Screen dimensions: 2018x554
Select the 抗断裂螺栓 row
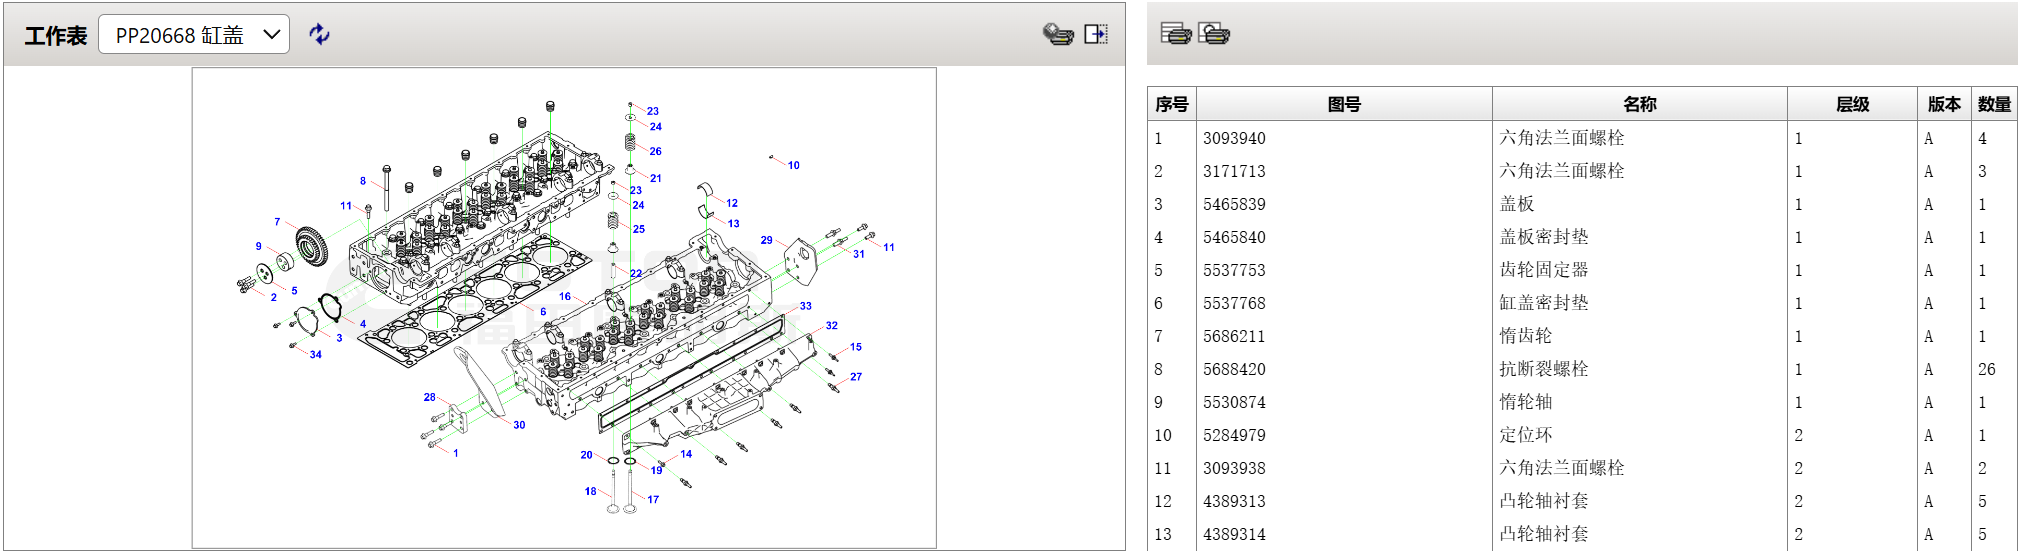pyautogui.click(x=1543, y=369)
